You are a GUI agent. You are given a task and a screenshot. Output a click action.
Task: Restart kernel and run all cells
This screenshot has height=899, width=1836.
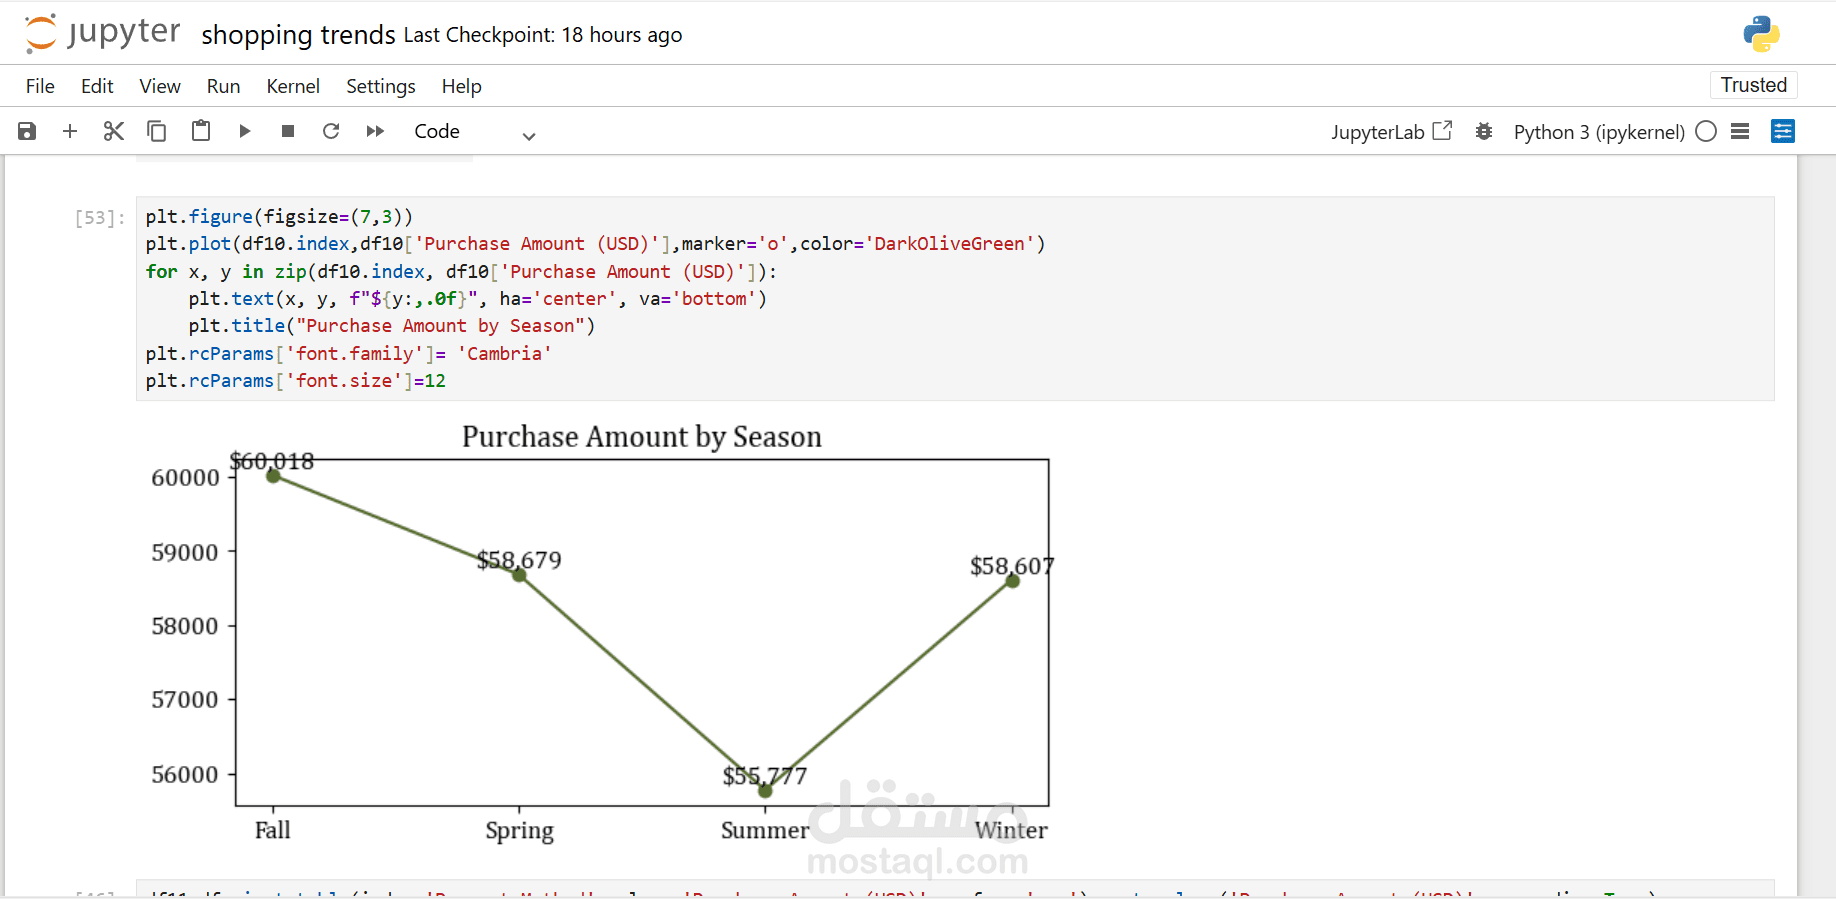coord(375,131)
